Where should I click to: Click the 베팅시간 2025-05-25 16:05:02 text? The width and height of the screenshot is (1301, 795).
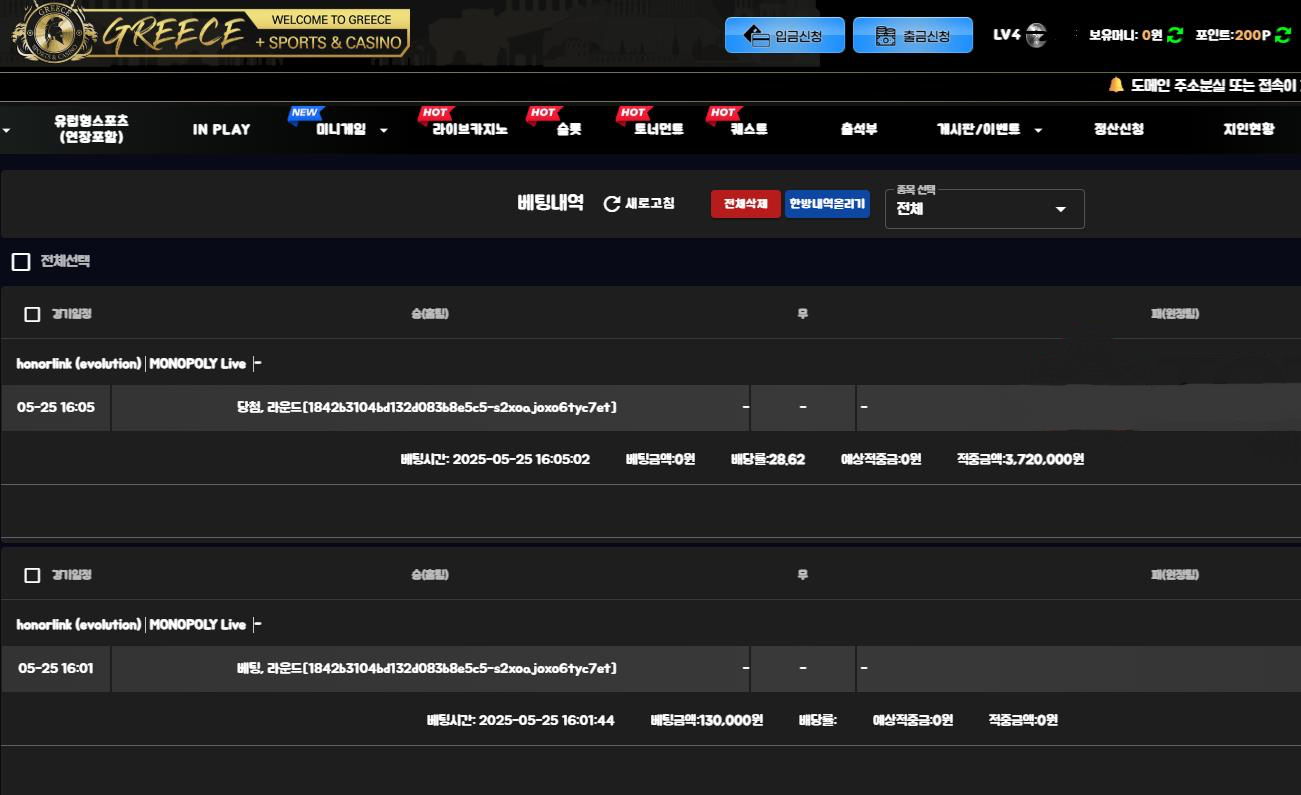click(x=495, y=460)
